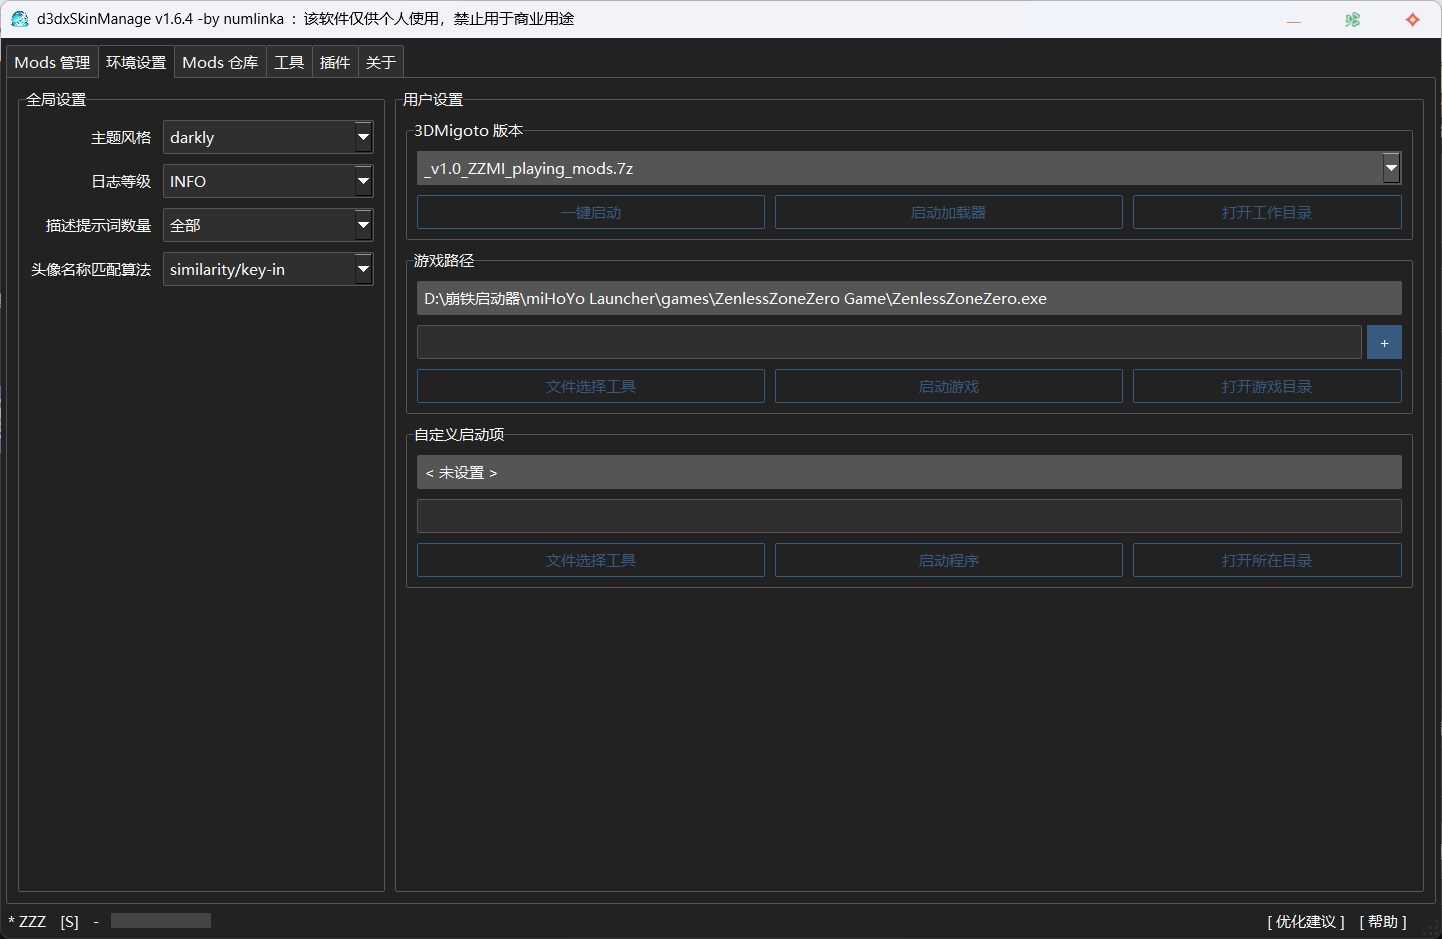Click the [S] status bar indicator
Viewport: 1442px width, 939px height.
coord(69,921)
